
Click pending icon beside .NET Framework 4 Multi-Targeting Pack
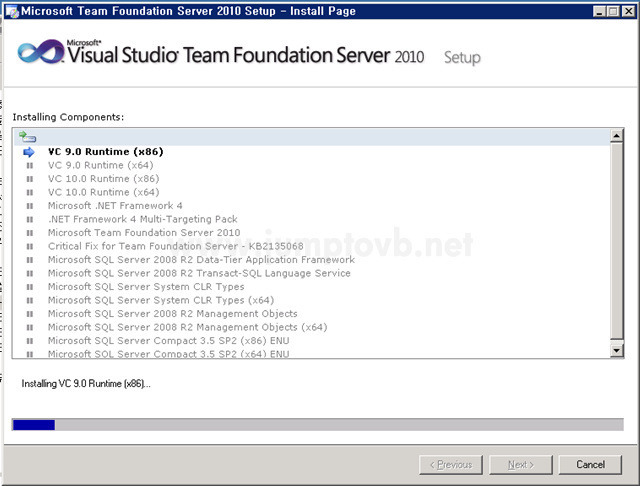[x=30, y=220]
